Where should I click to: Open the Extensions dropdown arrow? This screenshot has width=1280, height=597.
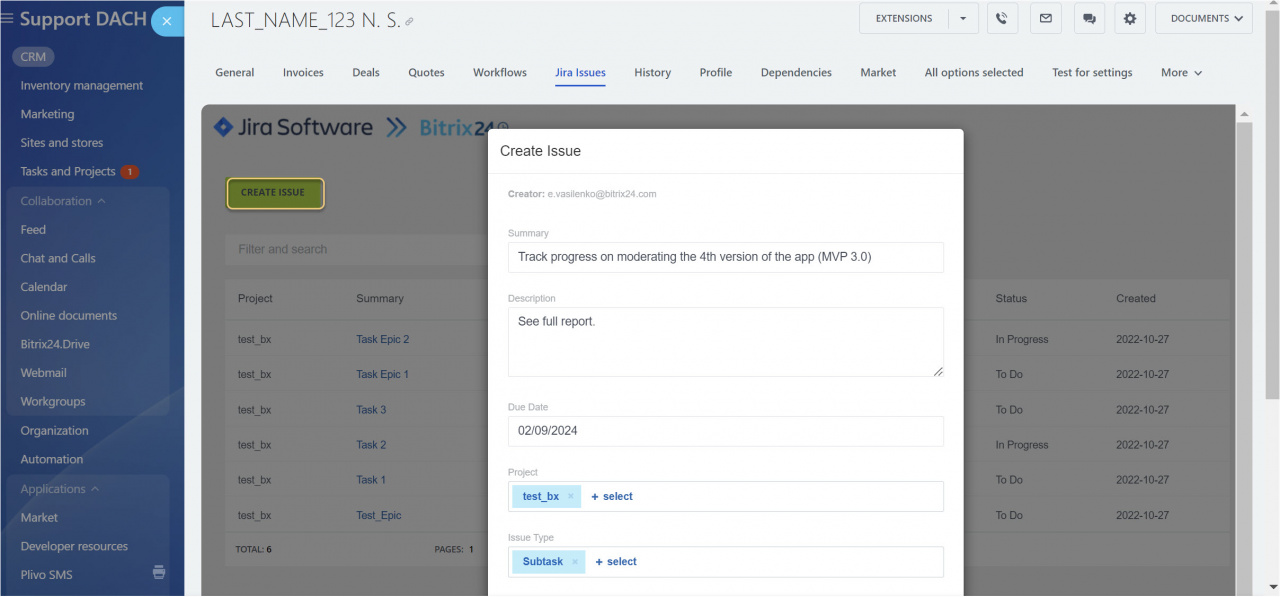tap(963, 18)
